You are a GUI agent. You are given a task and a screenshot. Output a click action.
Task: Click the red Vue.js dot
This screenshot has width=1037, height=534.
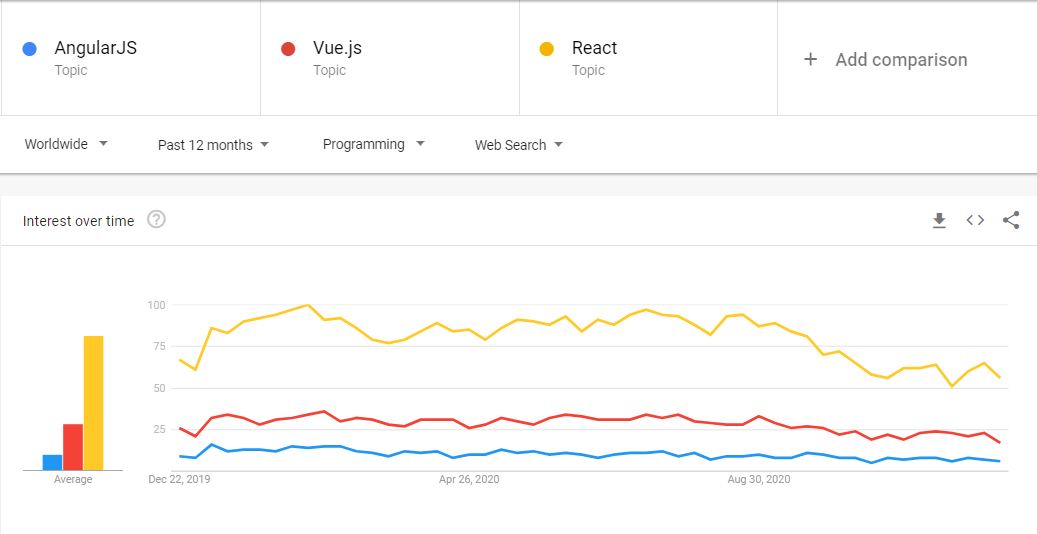tap(288, 49)
